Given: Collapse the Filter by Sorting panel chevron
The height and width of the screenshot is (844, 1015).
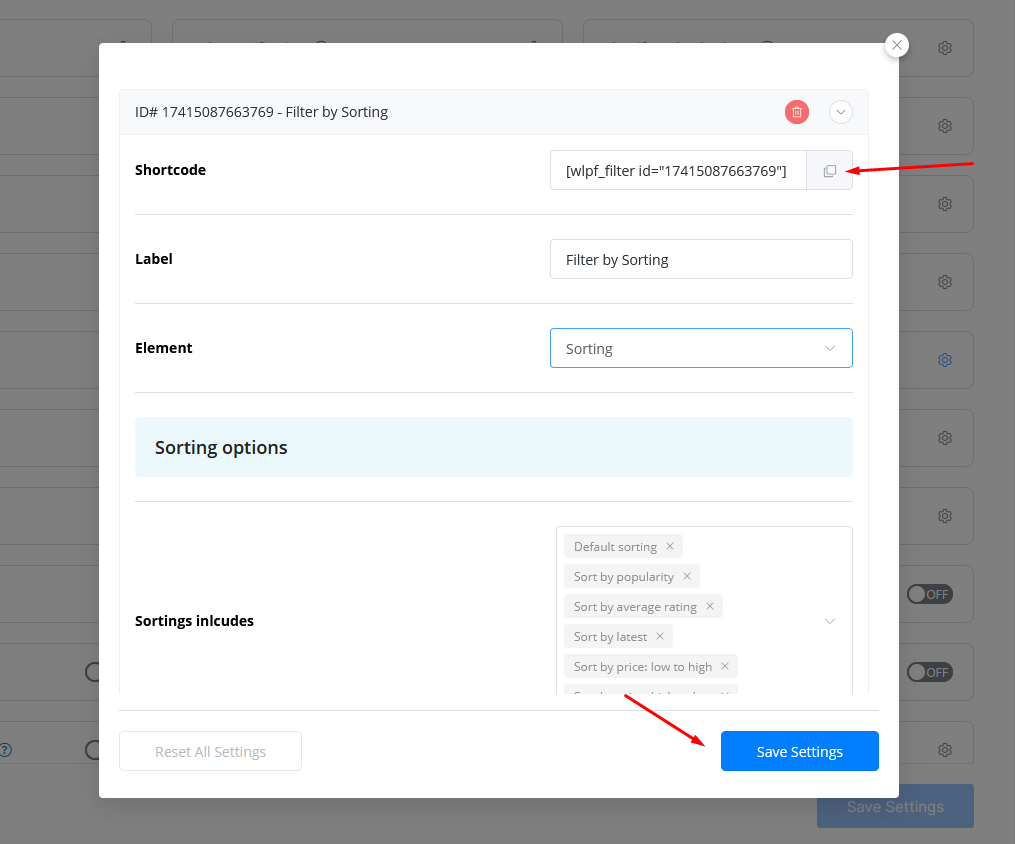Looking at the screenshot, I should pos(841,112).
